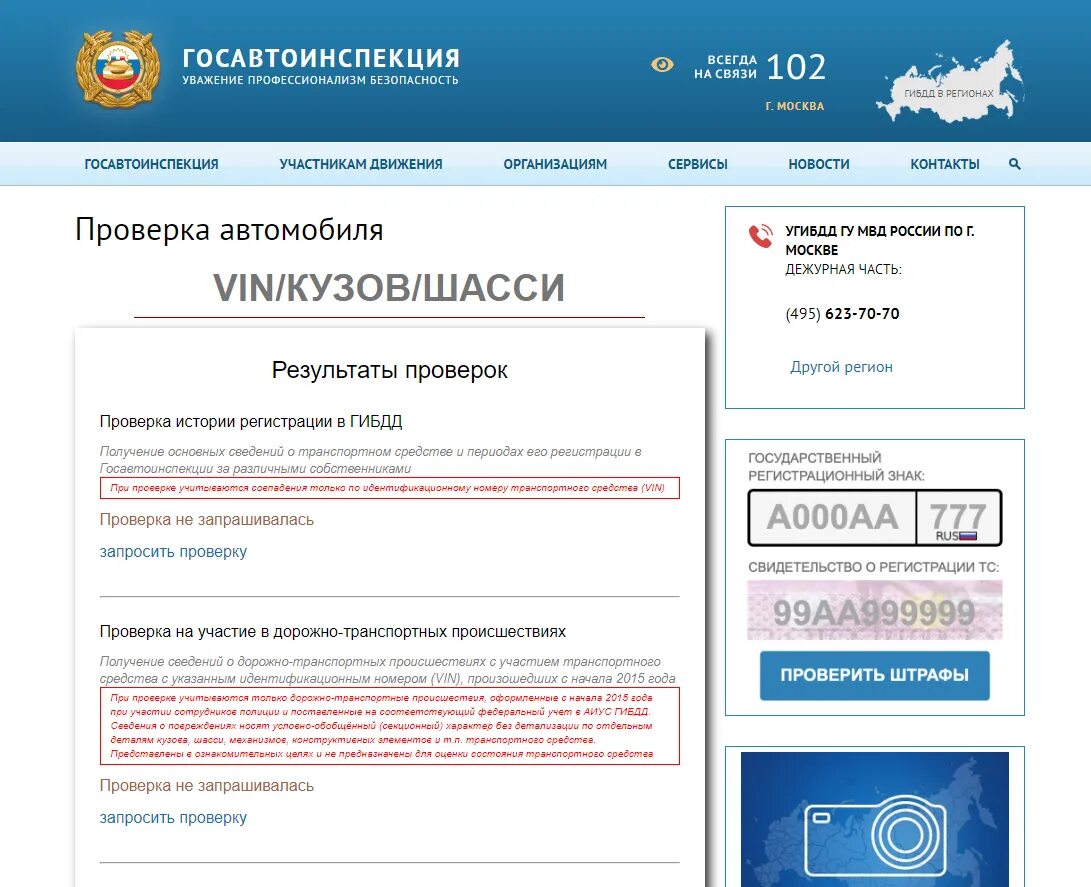Open the Russia map ГИБДД в регионах

coord(950,83)
